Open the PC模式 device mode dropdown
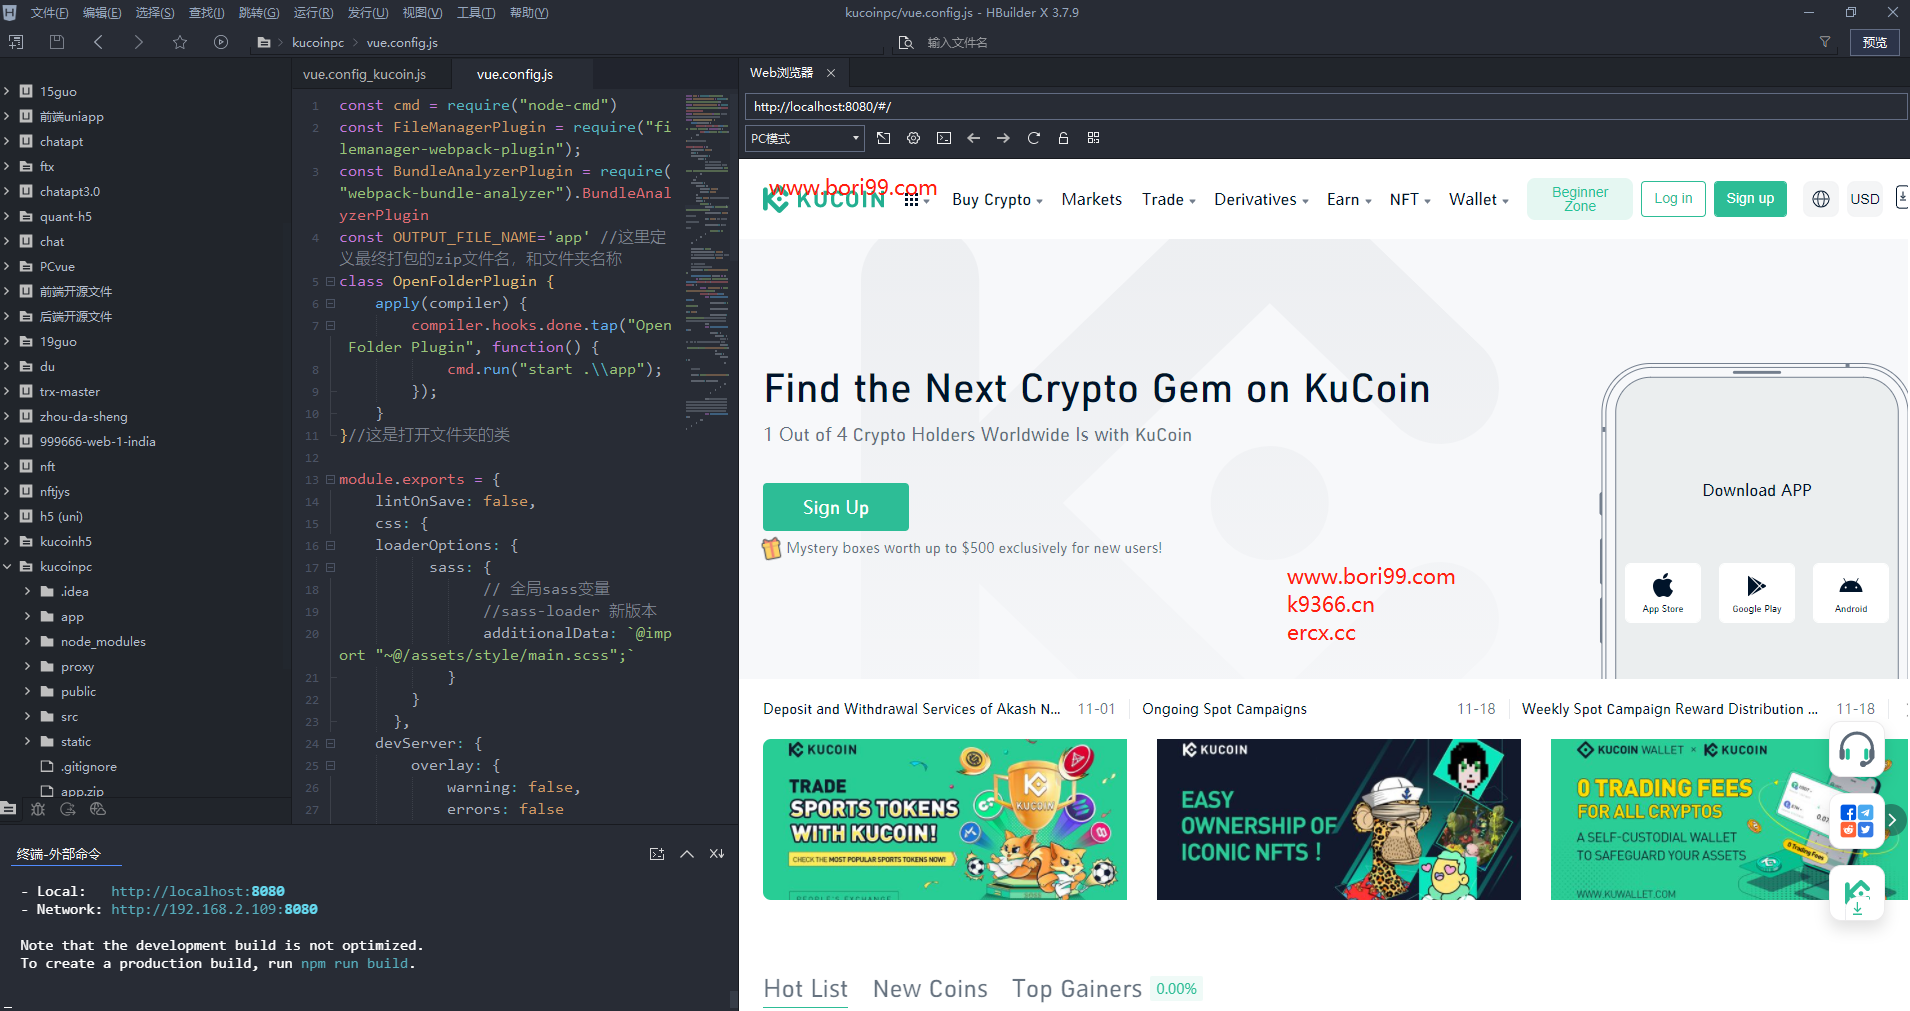The width and height of the screenshot is (1910, 1011). click(805, 138)
